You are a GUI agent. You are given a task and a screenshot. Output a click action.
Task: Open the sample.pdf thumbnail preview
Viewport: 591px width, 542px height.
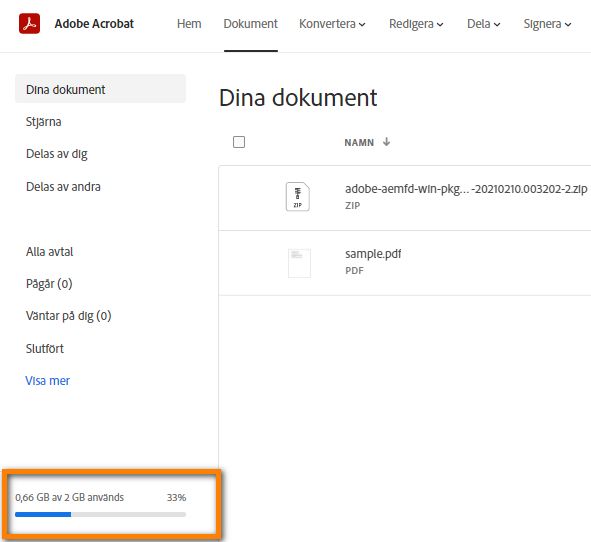pos(299,263)
